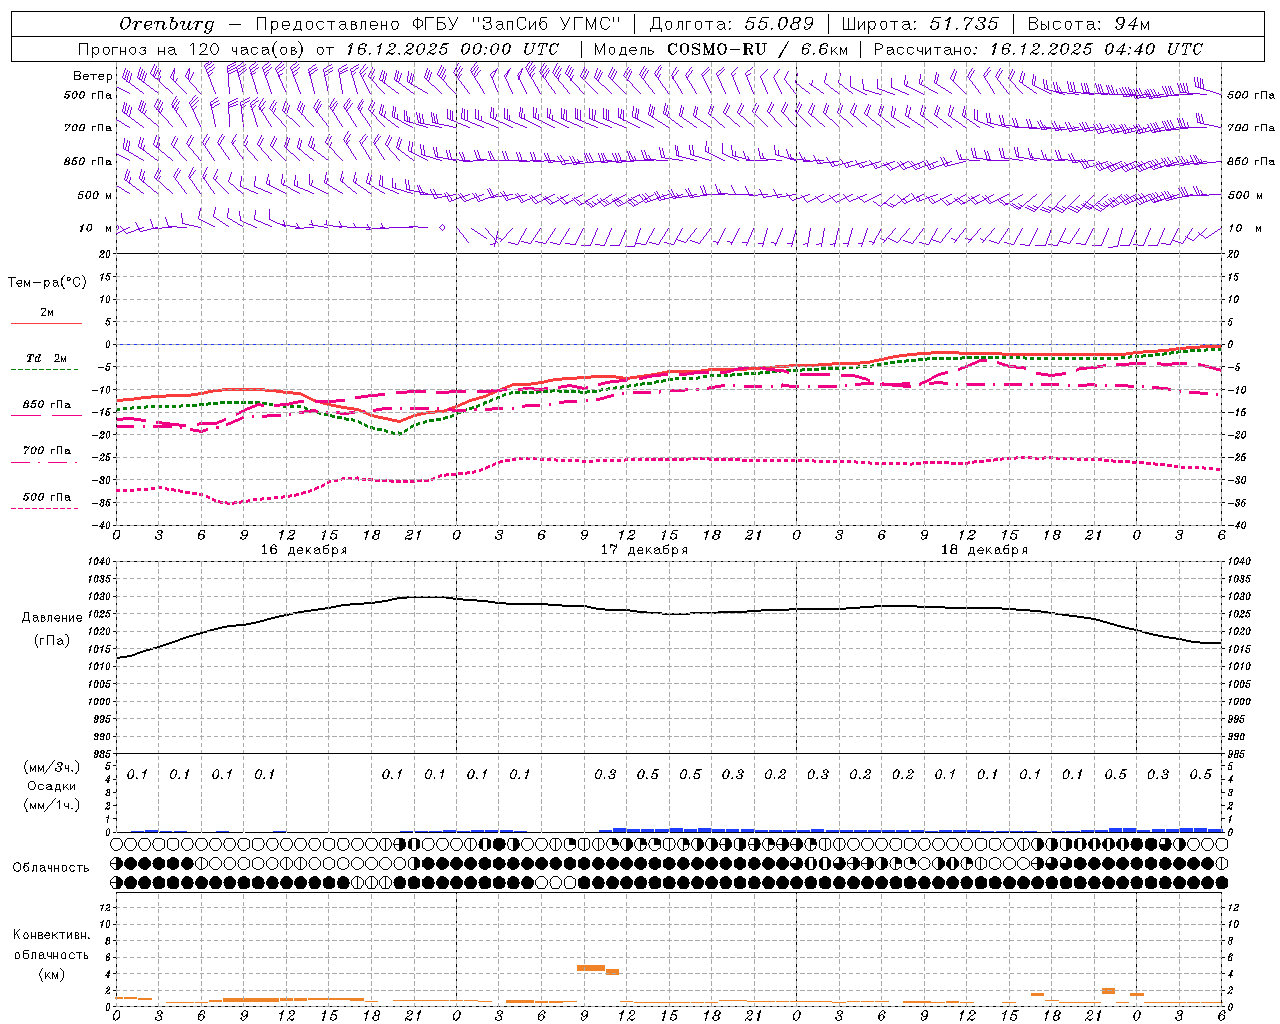1280x1024 pixels.
Task: Click '1015' on right pressure axis
Action: click(1240, 649)
